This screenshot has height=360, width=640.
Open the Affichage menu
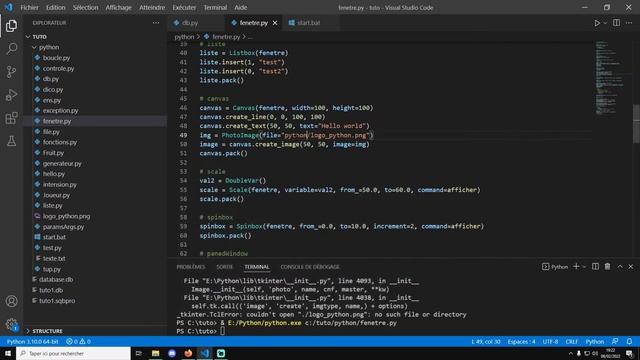click(118, 7)
